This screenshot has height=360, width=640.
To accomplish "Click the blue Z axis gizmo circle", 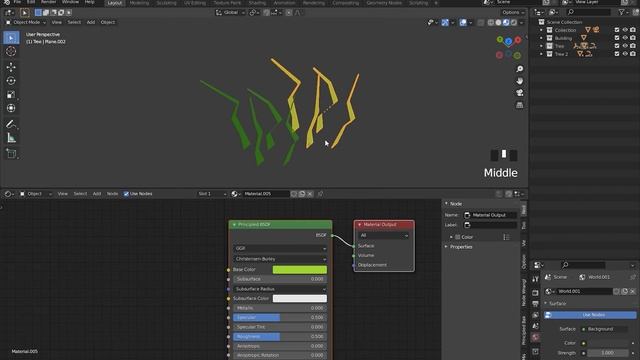I will coord(508,41).
